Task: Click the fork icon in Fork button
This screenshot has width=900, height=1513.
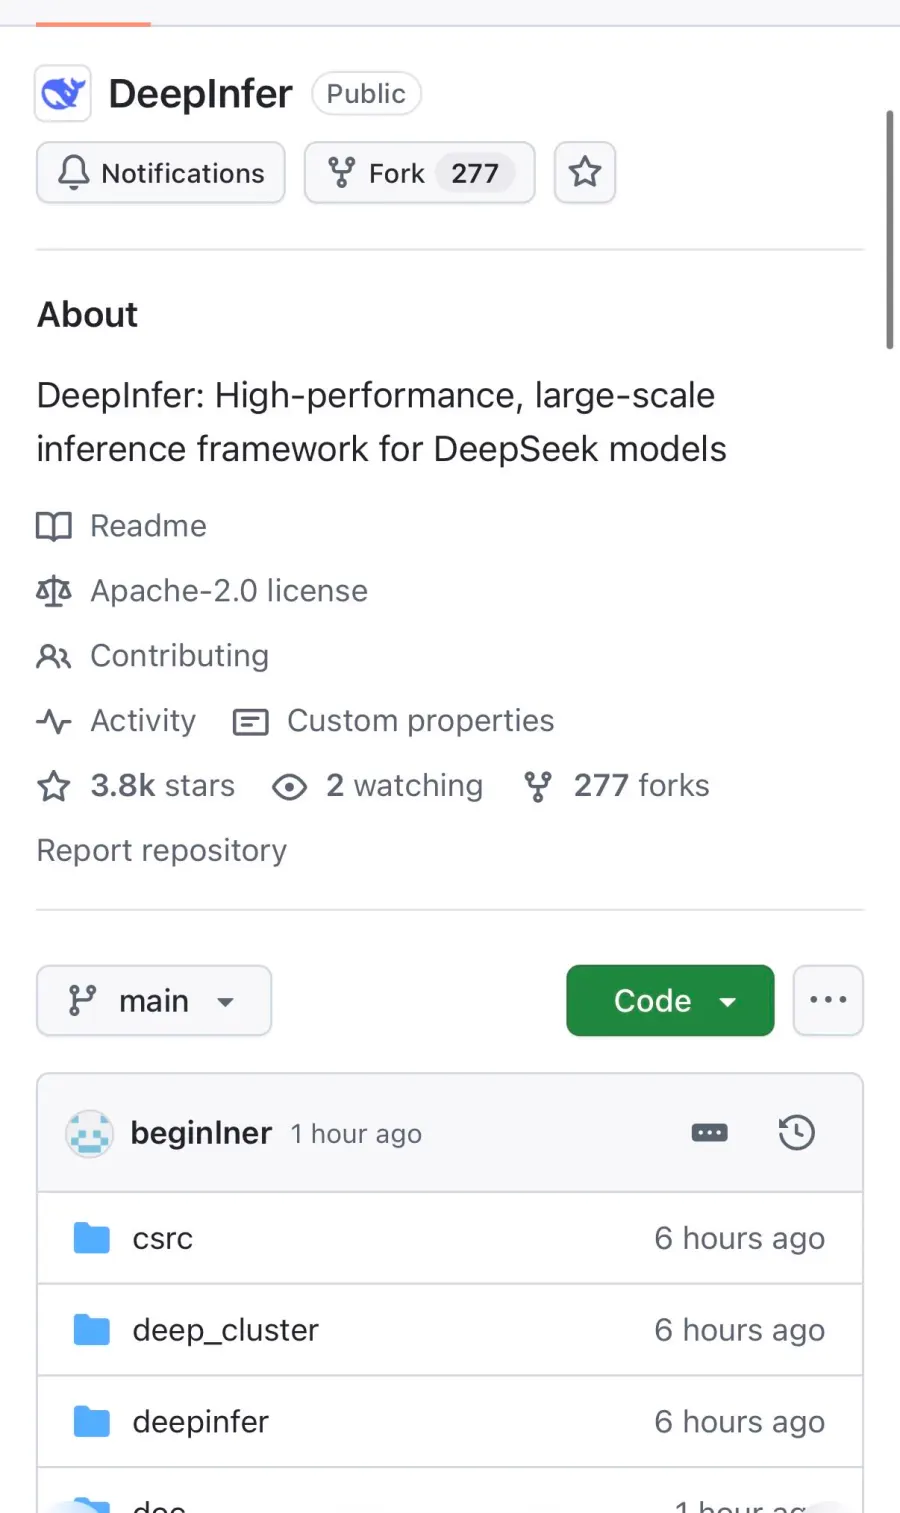Action: (x=342, y=173)
